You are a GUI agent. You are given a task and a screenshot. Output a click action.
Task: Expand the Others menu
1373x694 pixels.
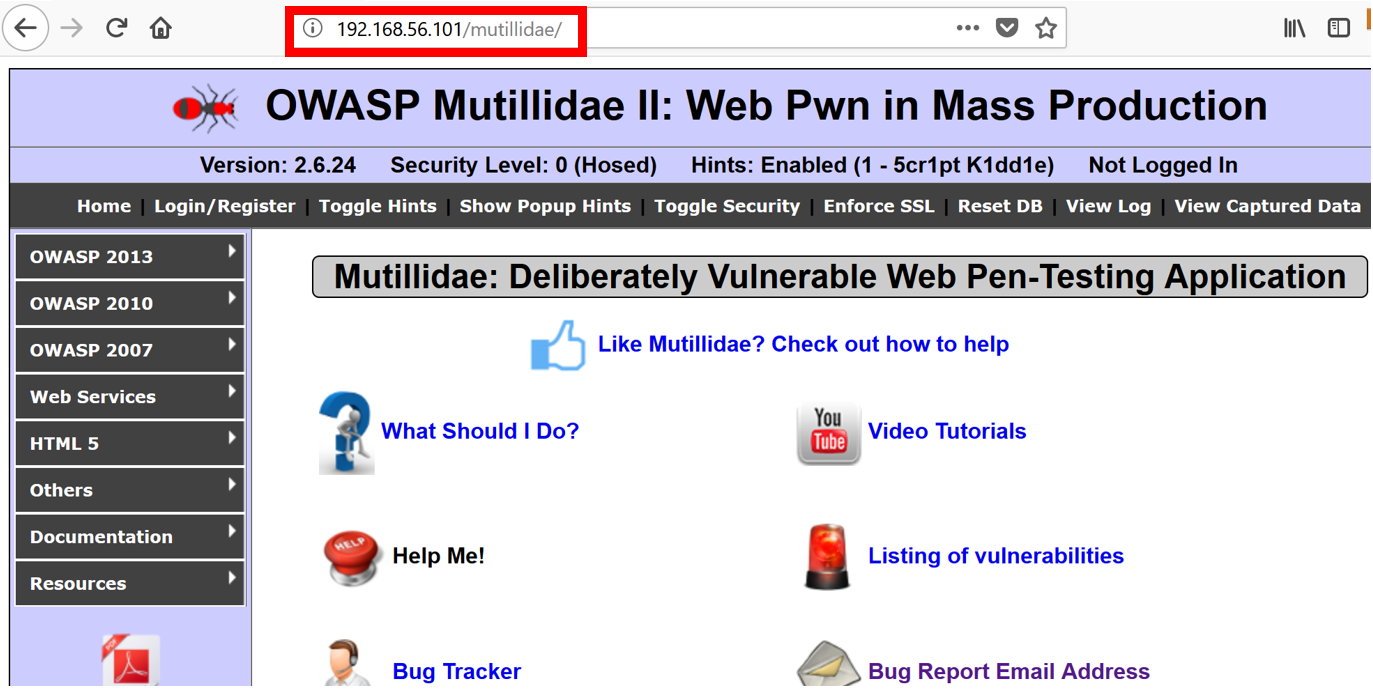point(130,490)
